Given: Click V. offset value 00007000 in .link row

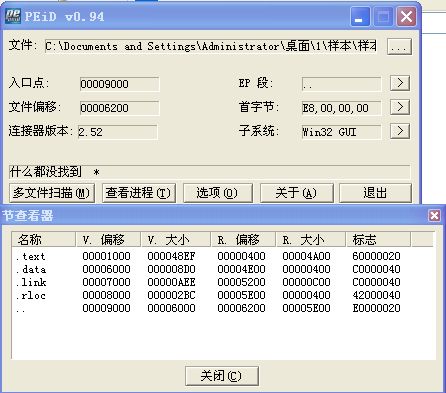Looking at the screenshot, I should point(106,282).
